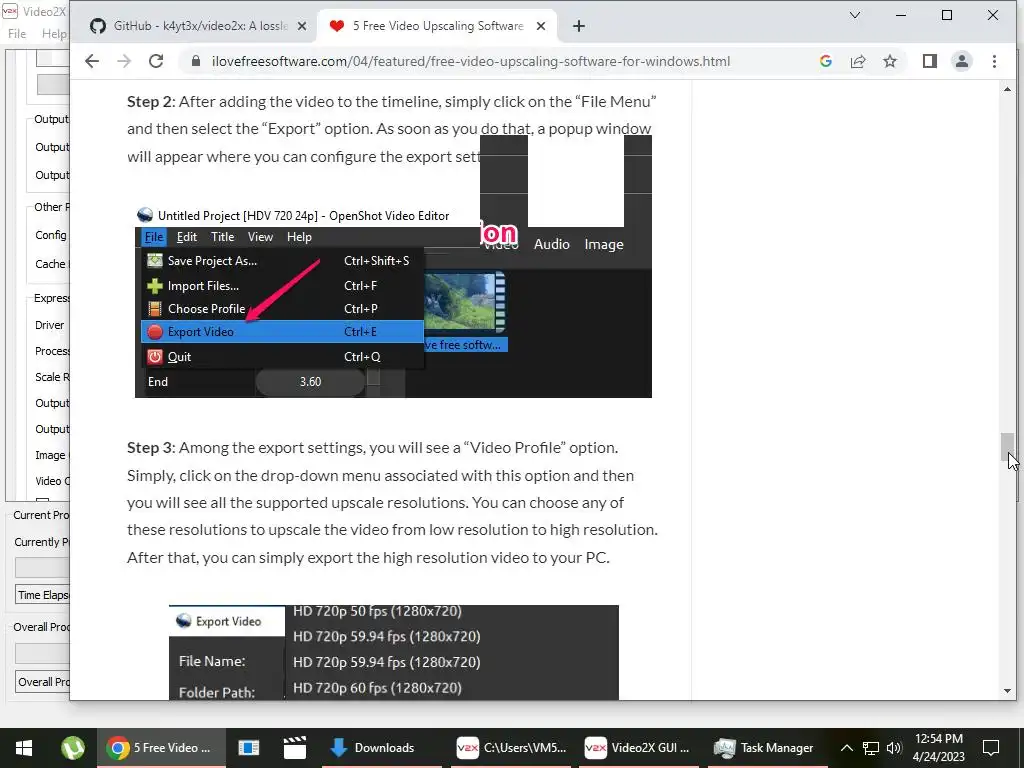
Task: Go back to the previous page in Chrome
Action: coord(92,61)
